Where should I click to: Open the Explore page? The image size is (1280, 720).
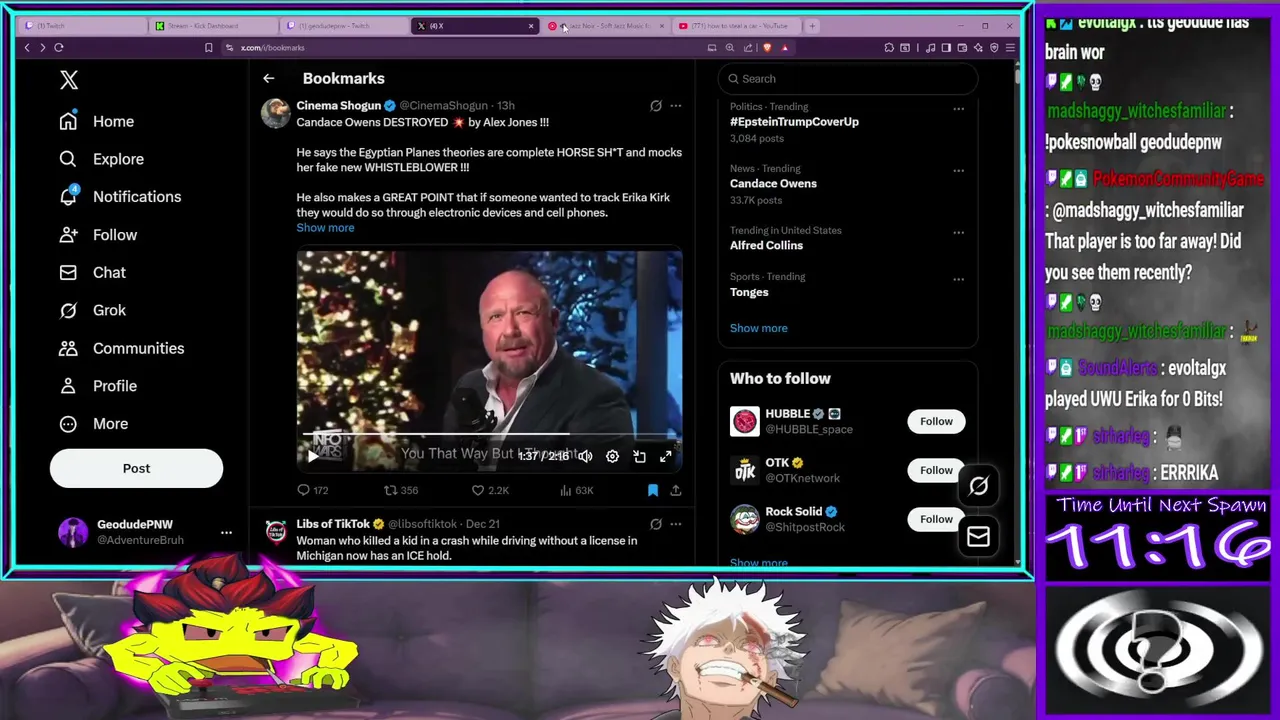pyautogui.click(x=101, y=159)
